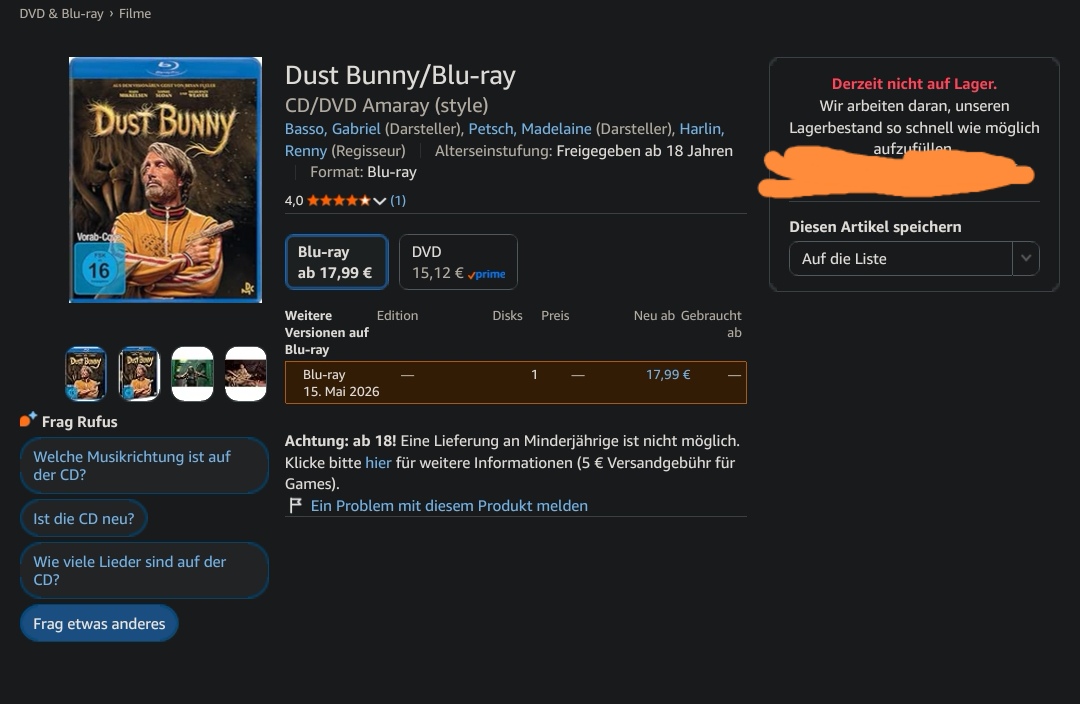Click the prime logo on DVD option
1080x704 pixels.
(486, 274)
